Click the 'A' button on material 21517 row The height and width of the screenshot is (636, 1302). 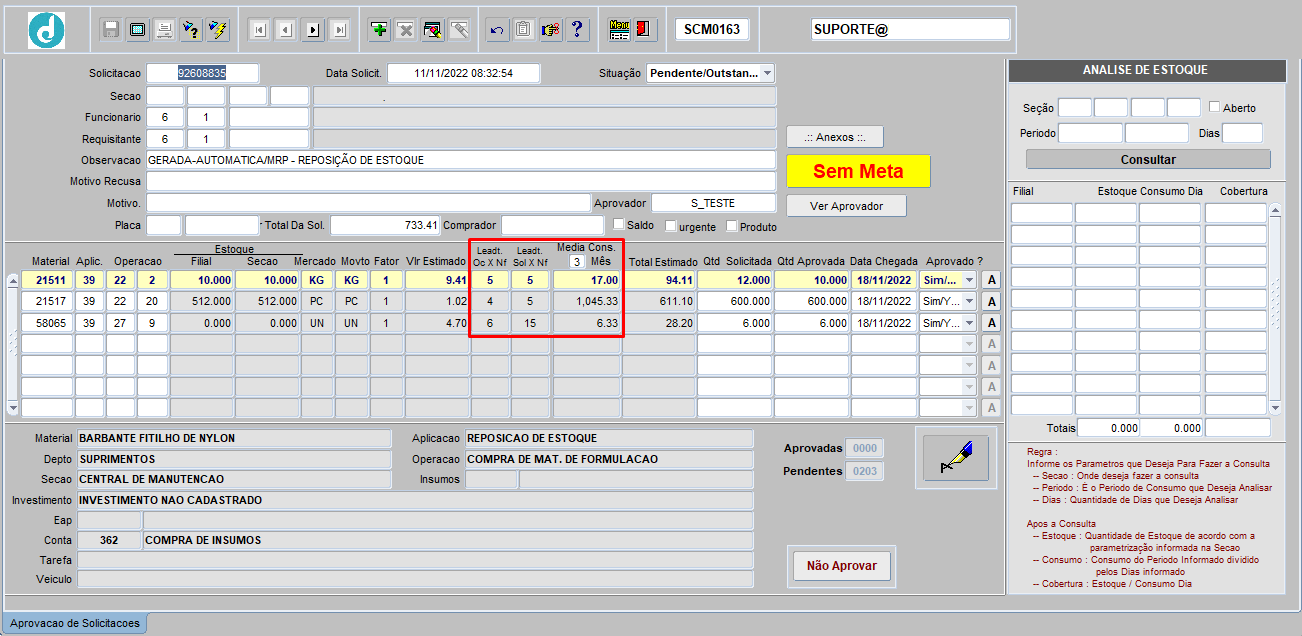[x=991, y=301]
